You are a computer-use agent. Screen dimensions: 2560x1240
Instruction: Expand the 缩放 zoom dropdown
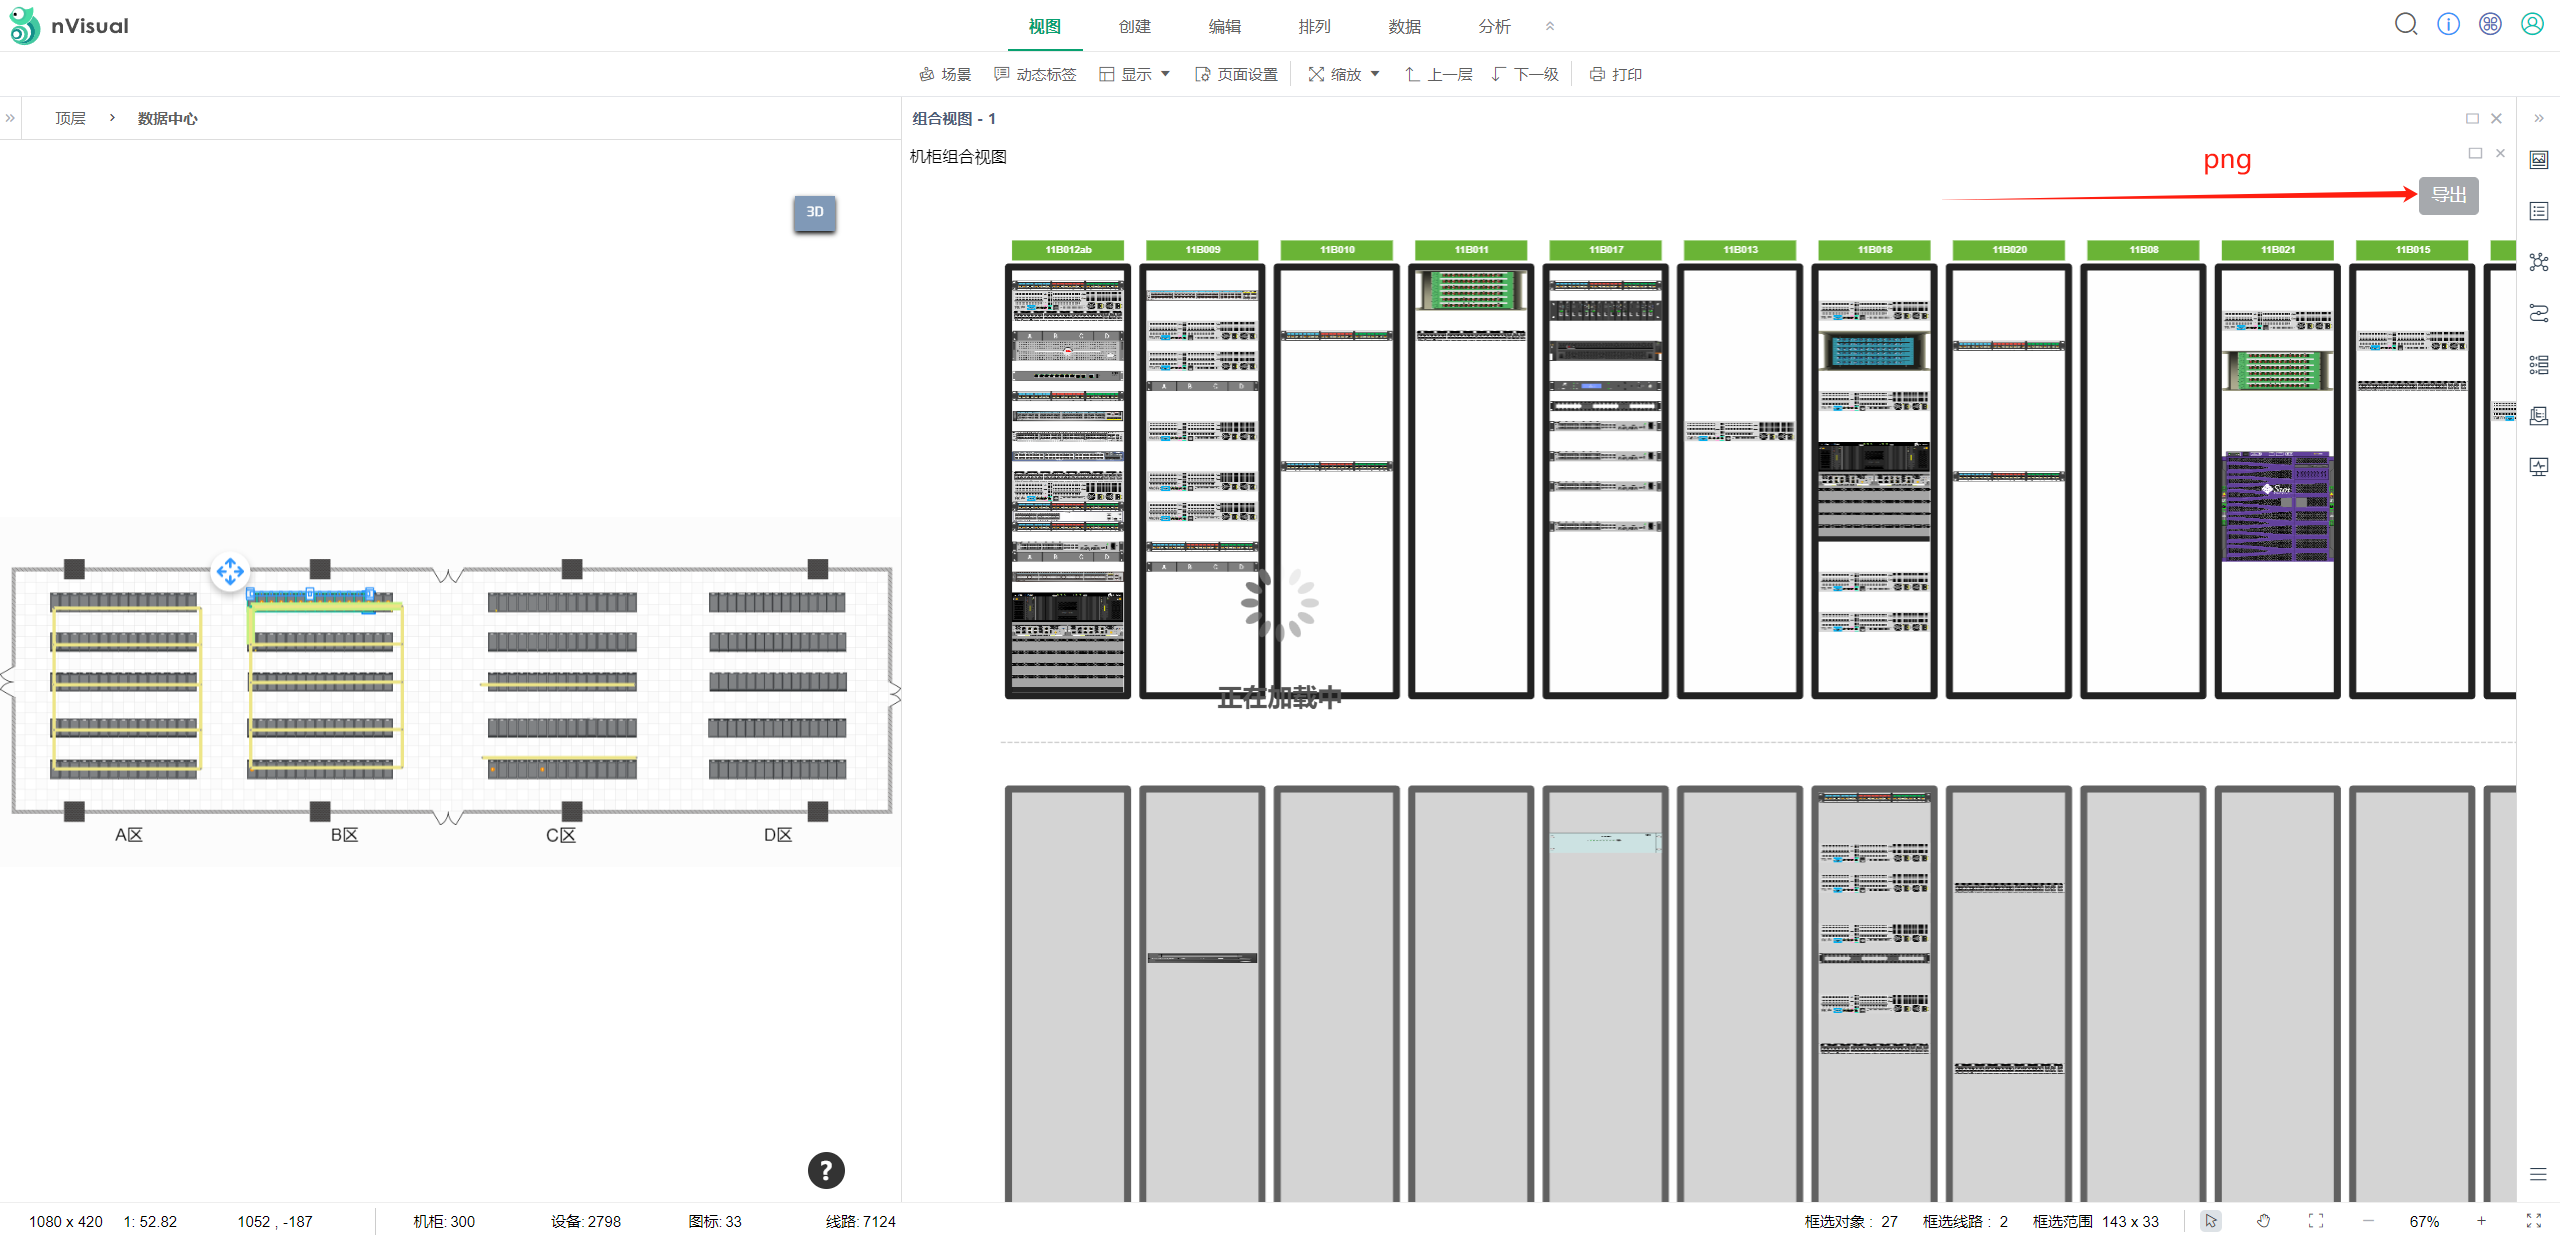click(x=1344, y=74)
